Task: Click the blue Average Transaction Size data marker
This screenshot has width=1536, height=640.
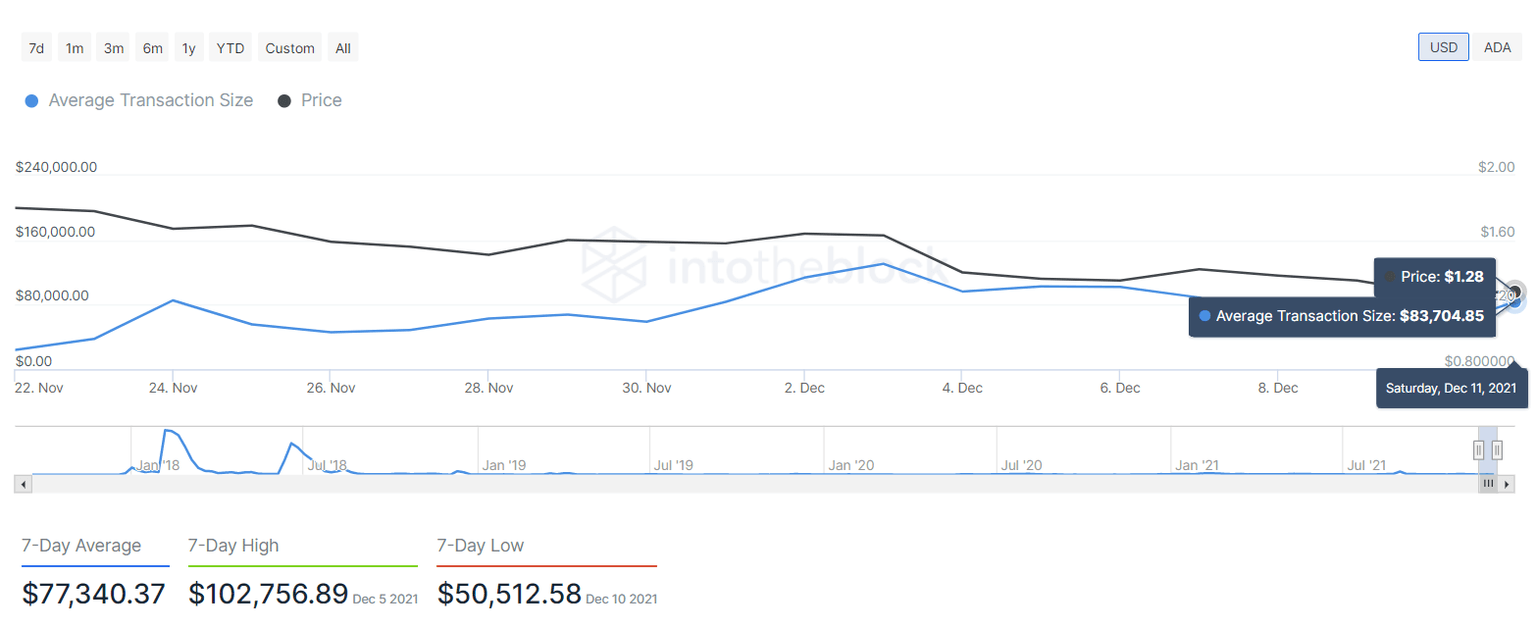Action: click(x=1514, y=301)
